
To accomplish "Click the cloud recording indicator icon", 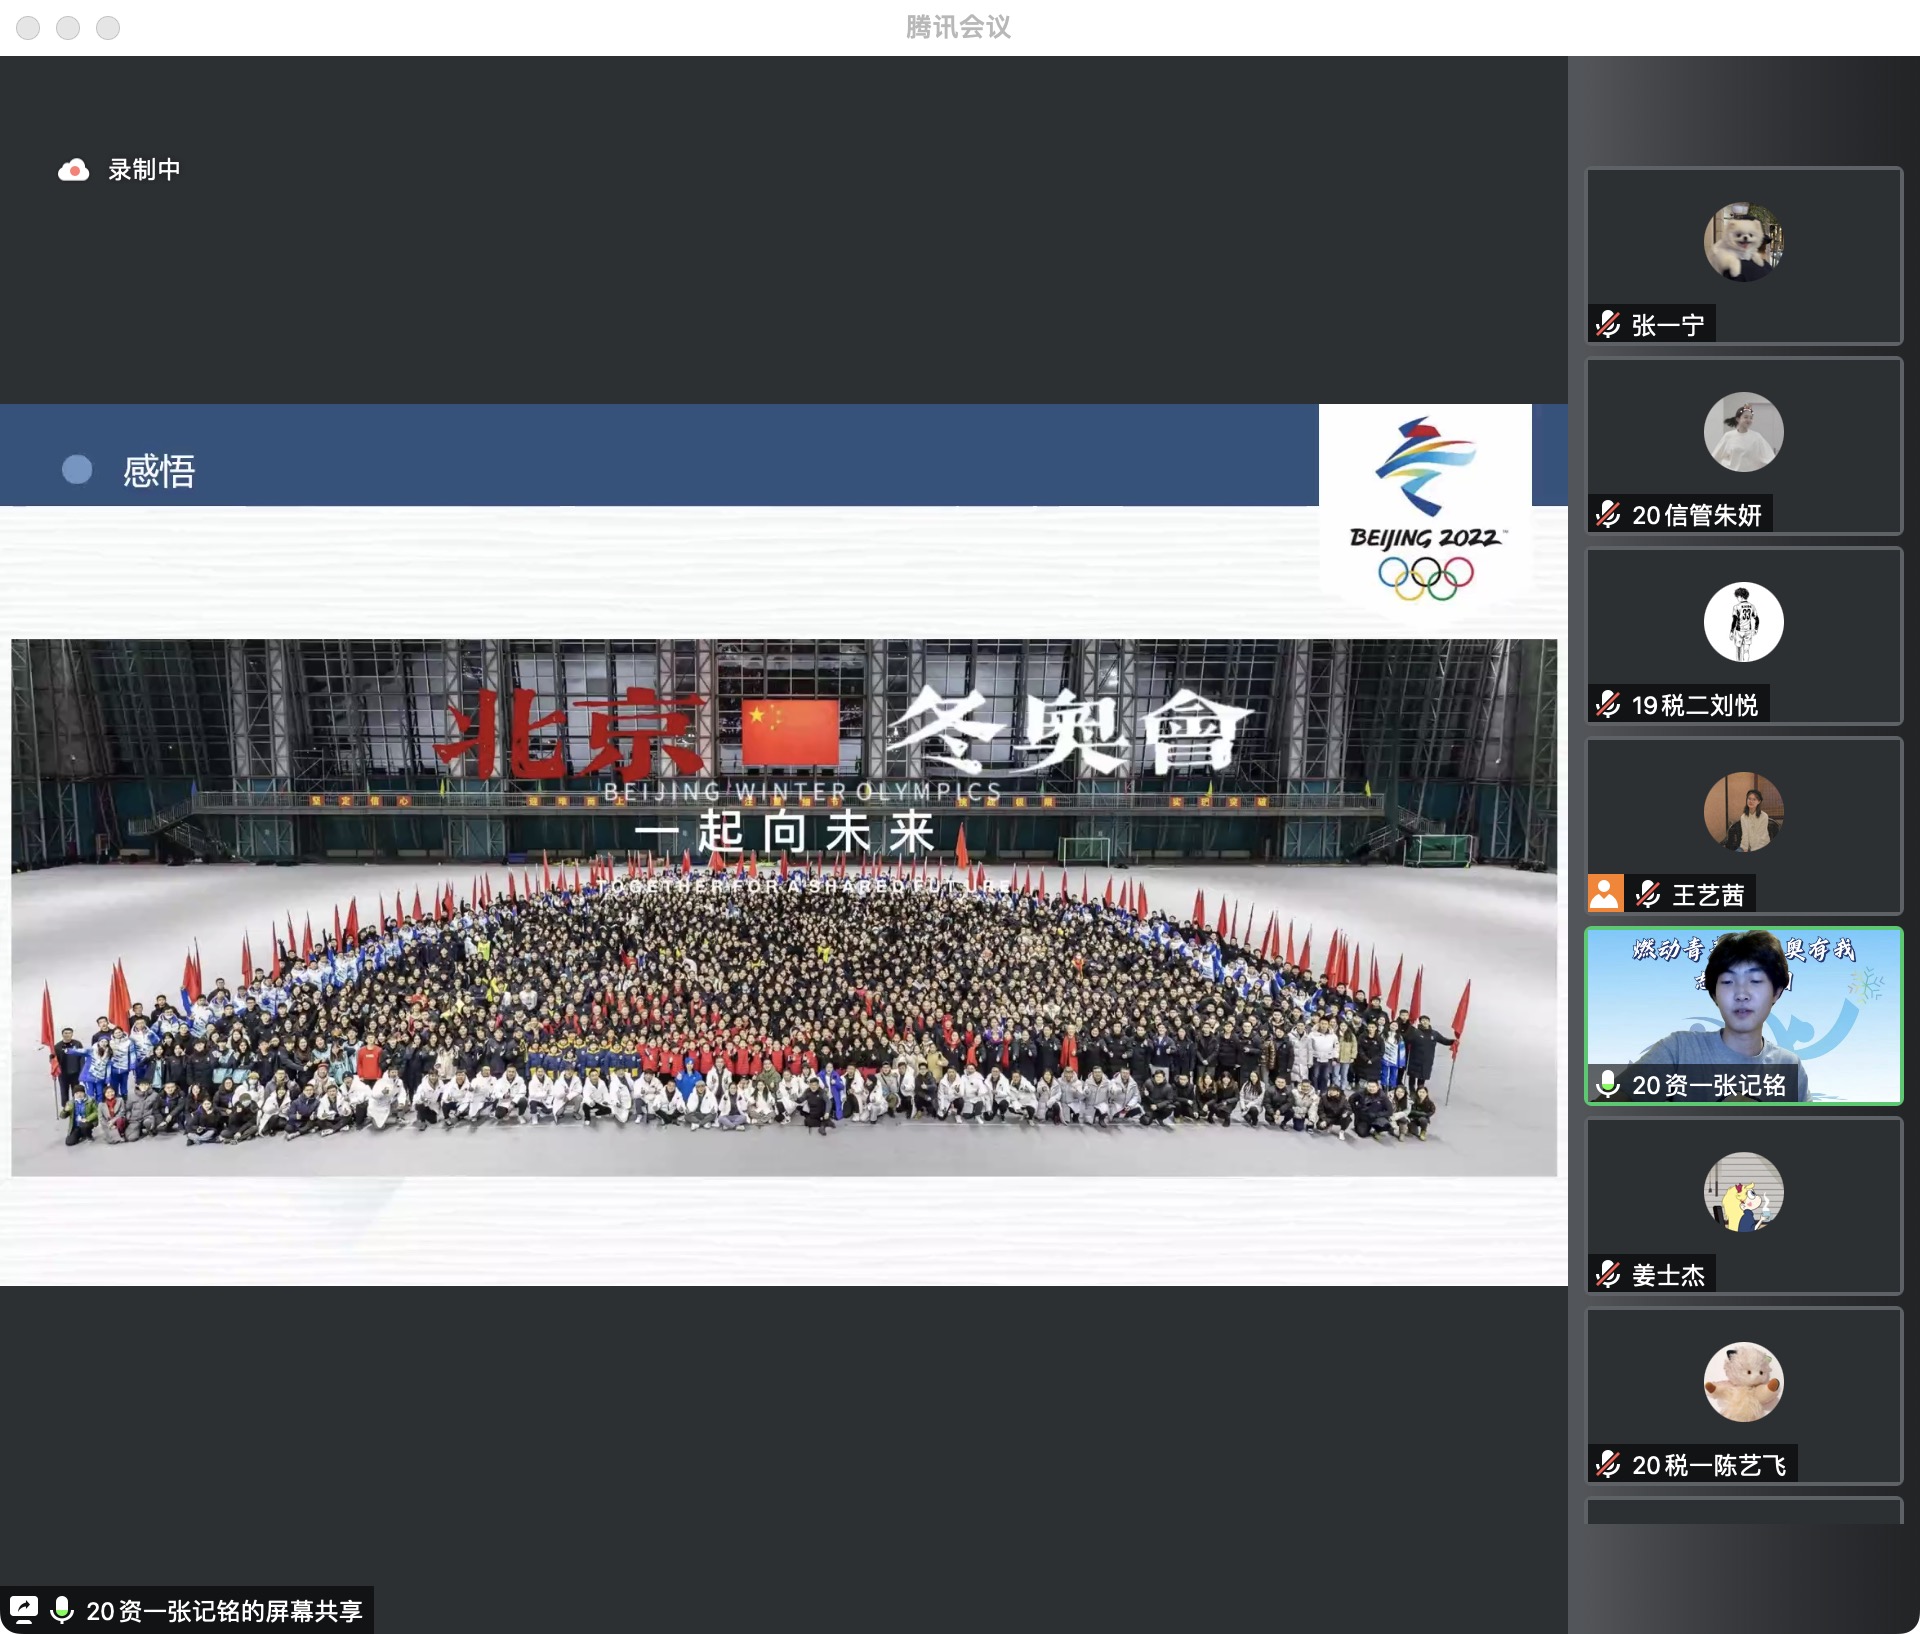I will 73,170.
